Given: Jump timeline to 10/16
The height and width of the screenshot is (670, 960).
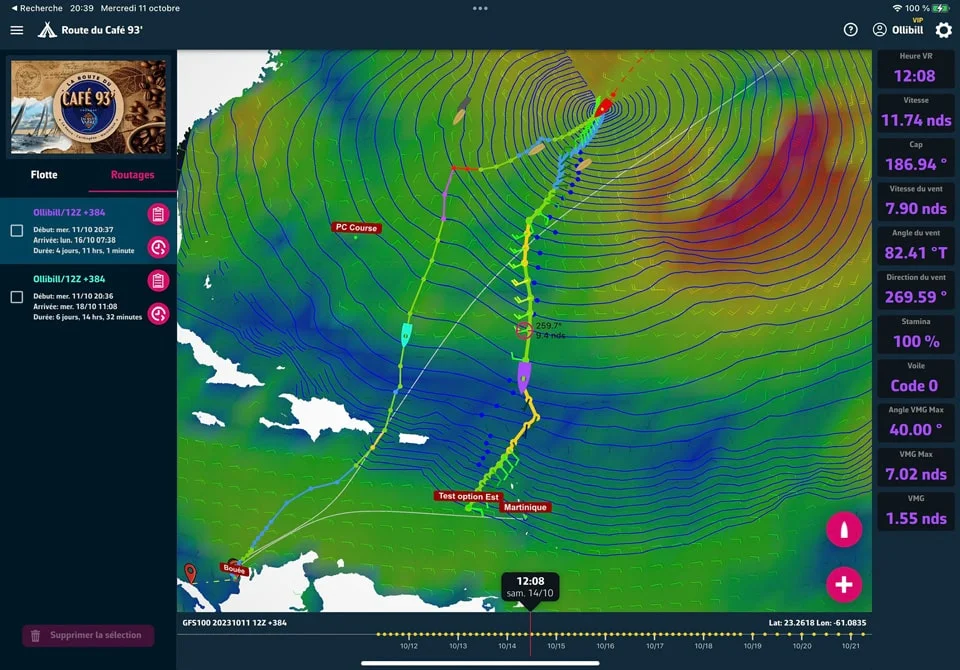Looking at the screenshot, I should [x=606, y=646].
